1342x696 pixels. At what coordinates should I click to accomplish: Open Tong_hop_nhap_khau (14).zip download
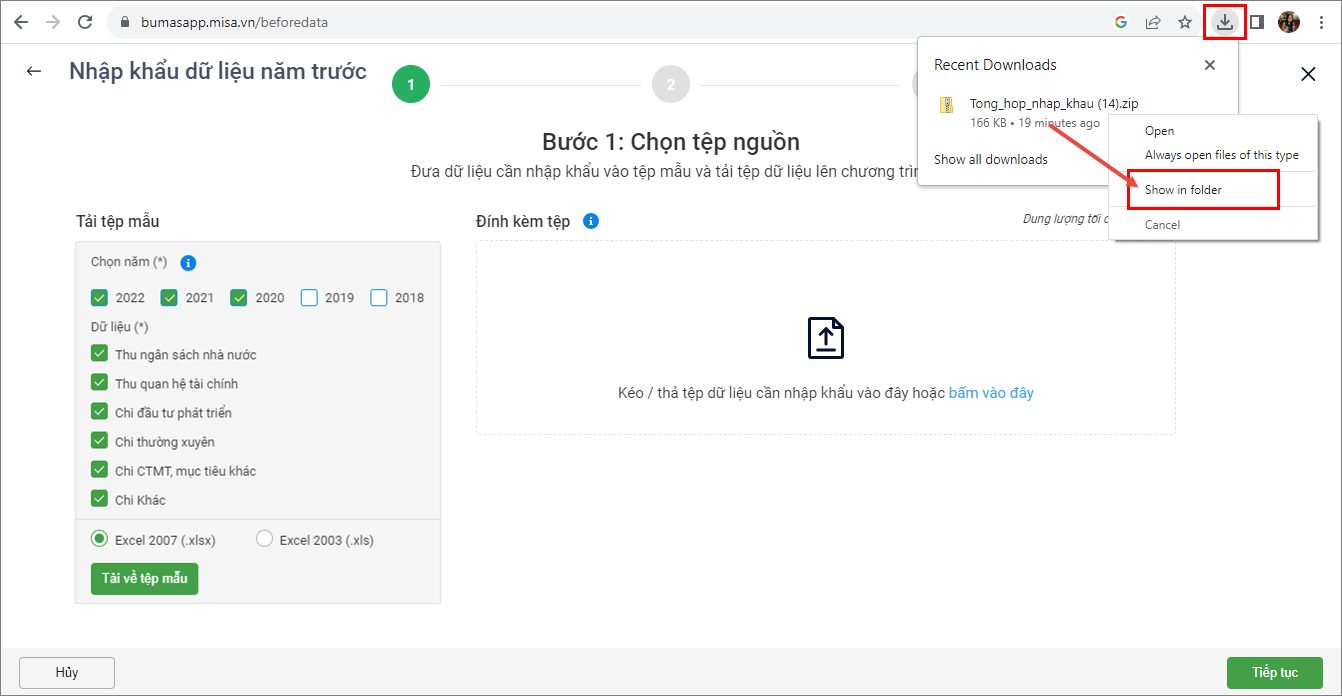pyautogui.click(x=1053, y=103)
